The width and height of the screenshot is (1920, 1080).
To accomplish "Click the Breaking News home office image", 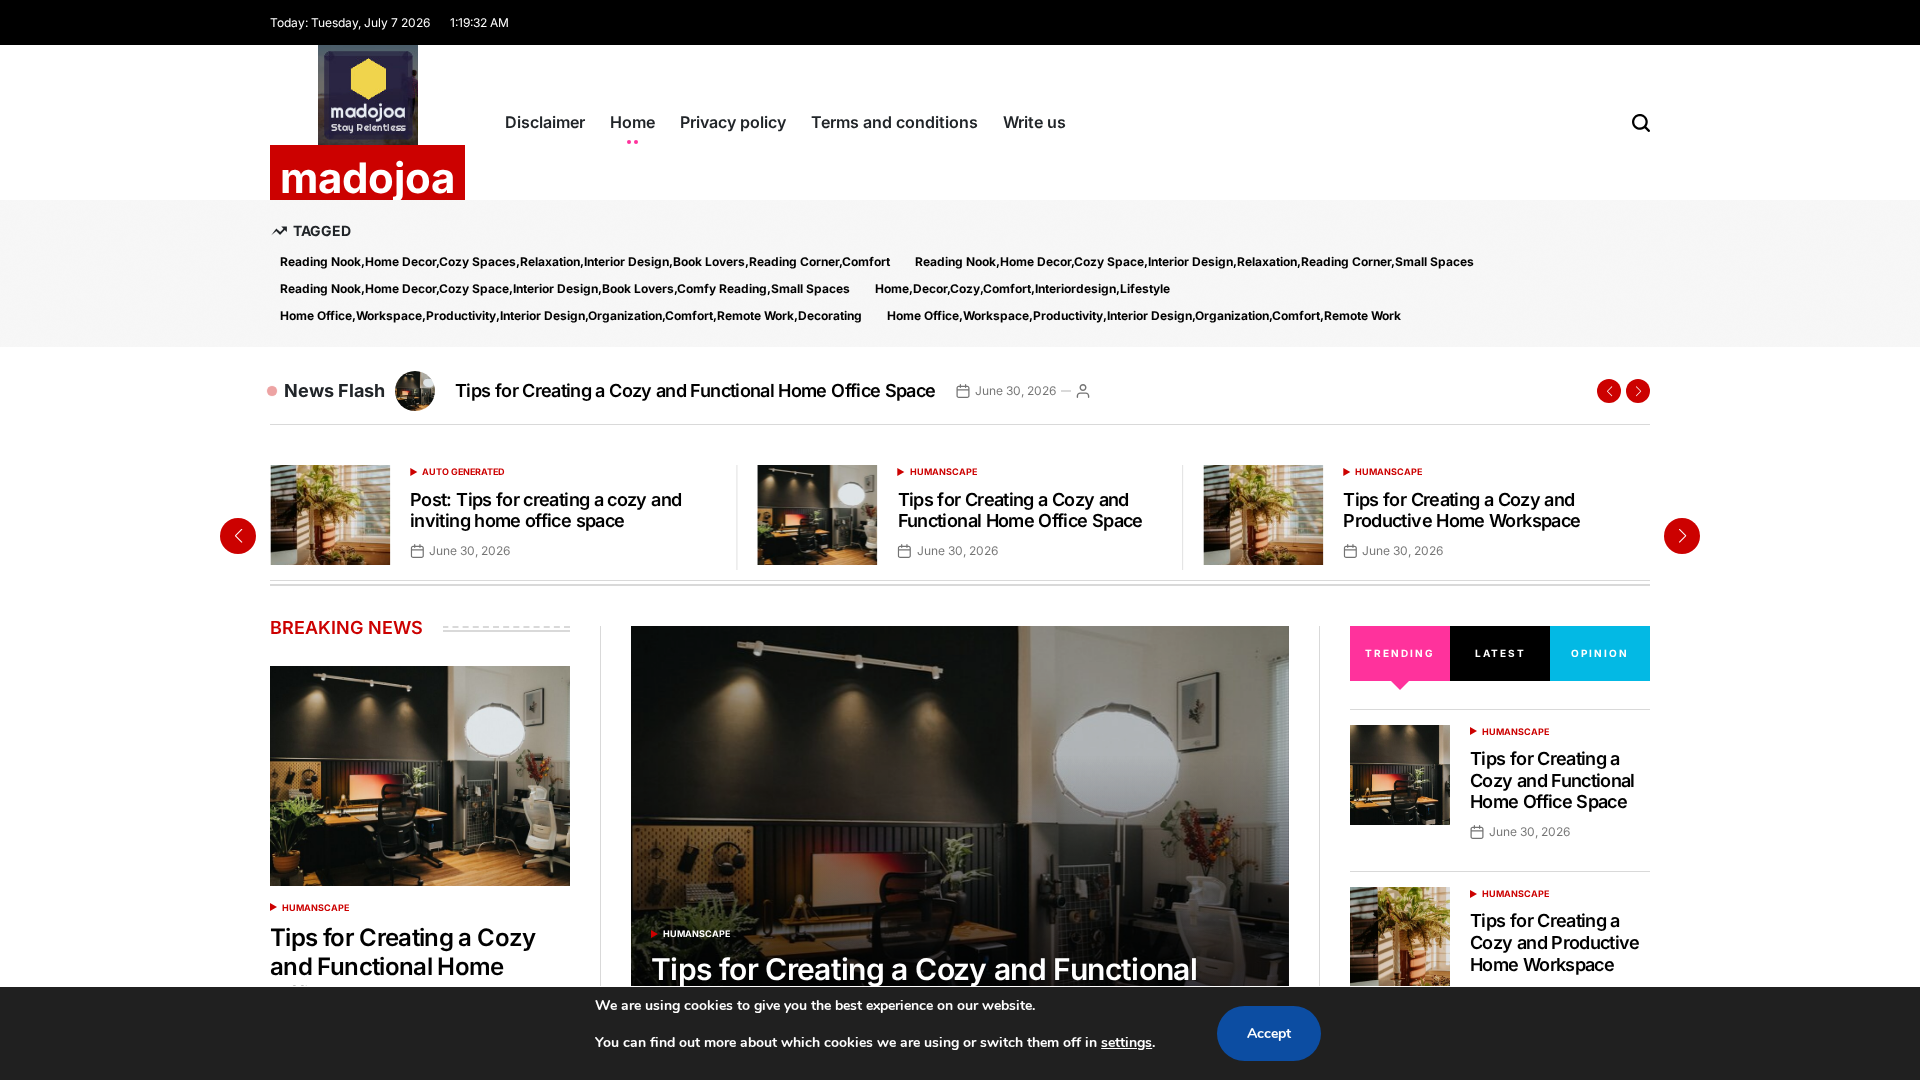I will 420,776.
